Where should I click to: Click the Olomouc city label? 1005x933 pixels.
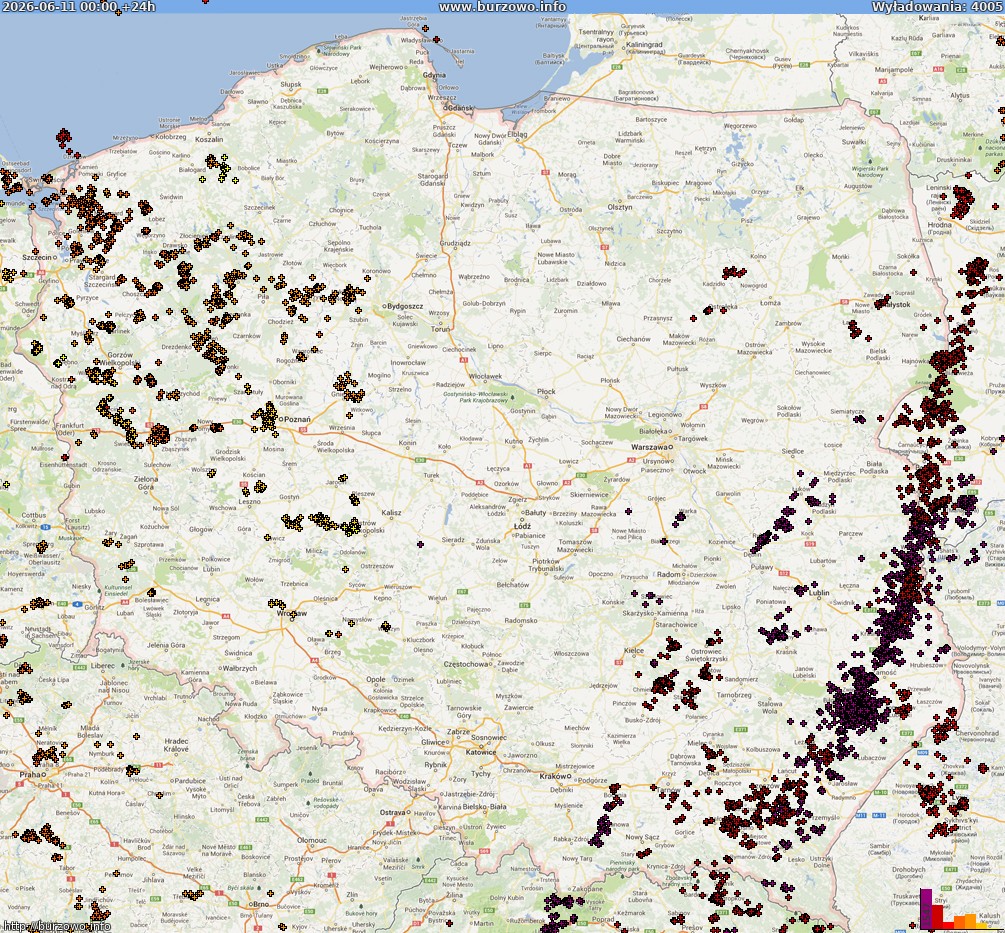(x=311, y=839)
